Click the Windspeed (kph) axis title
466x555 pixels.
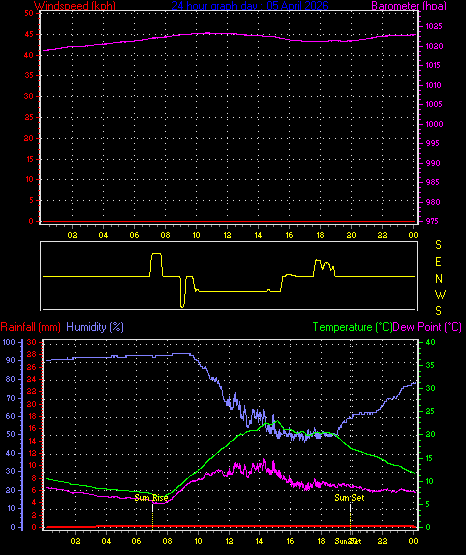[x=75, y=5]
